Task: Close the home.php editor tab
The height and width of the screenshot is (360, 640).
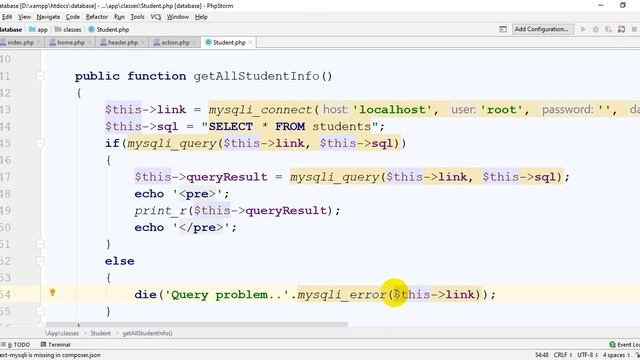Action: coord(89,42)
